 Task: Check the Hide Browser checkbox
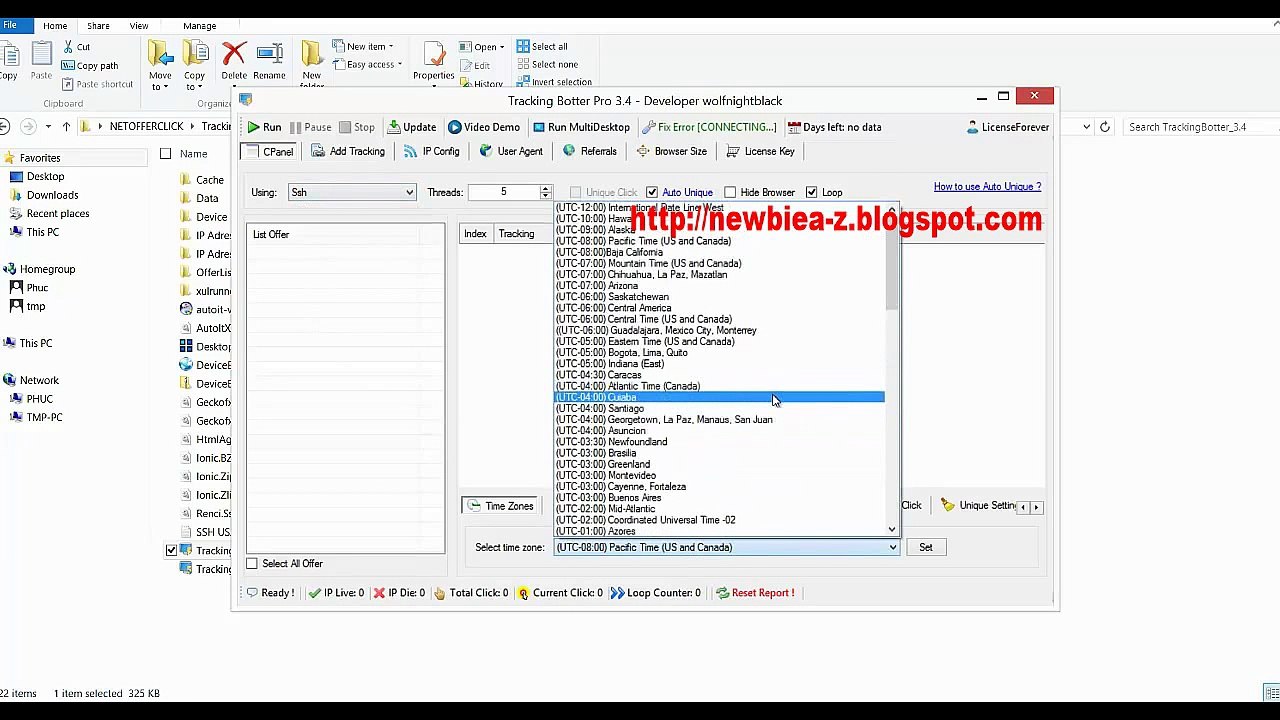tap(730, 192)
